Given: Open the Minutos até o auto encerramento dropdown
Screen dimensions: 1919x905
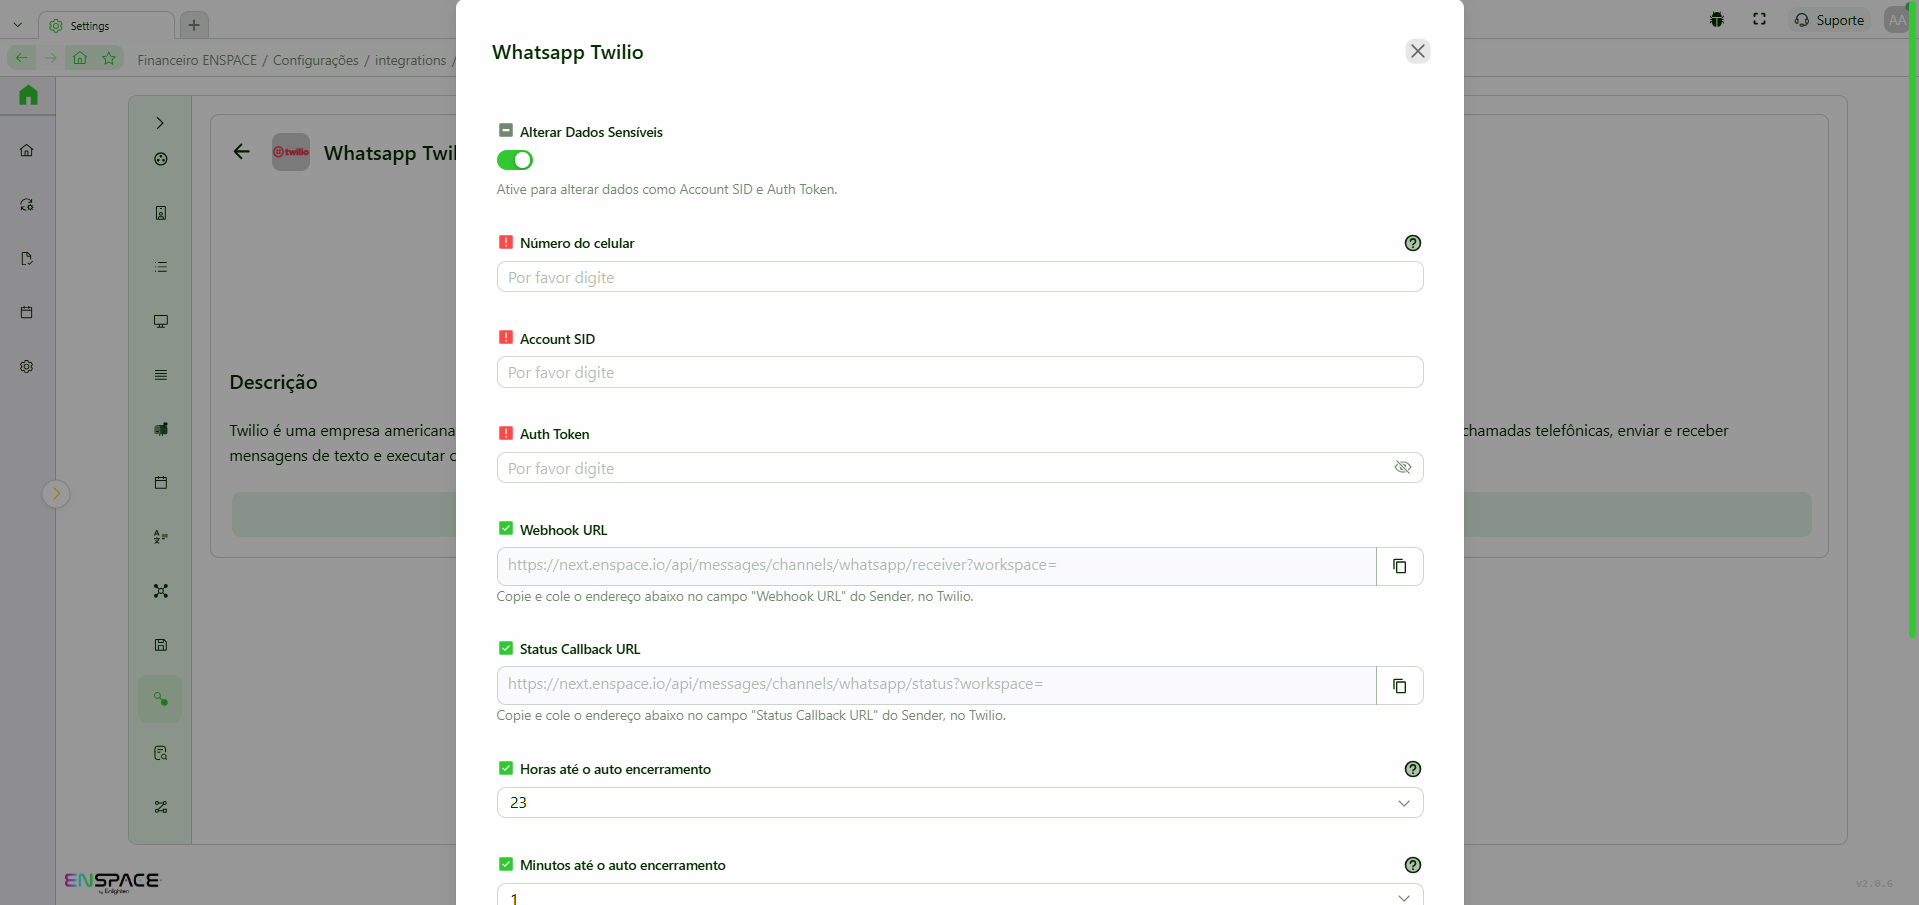Looking at the screenshot, I should click(x=959, y=896).
